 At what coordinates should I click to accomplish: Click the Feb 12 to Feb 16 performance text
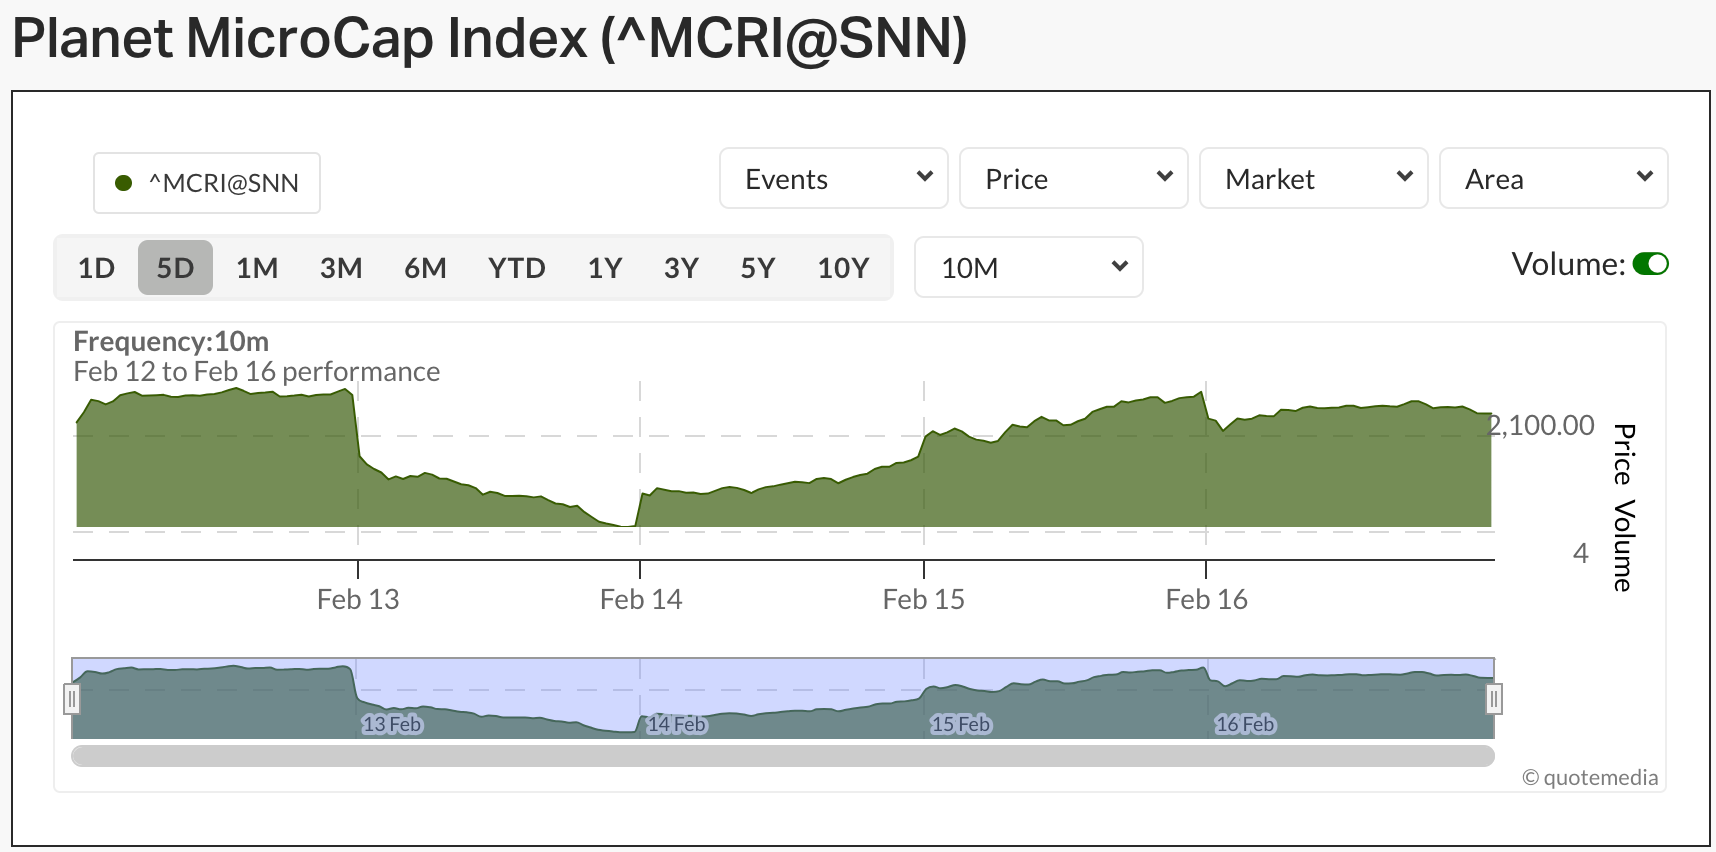tap(257, 371)
